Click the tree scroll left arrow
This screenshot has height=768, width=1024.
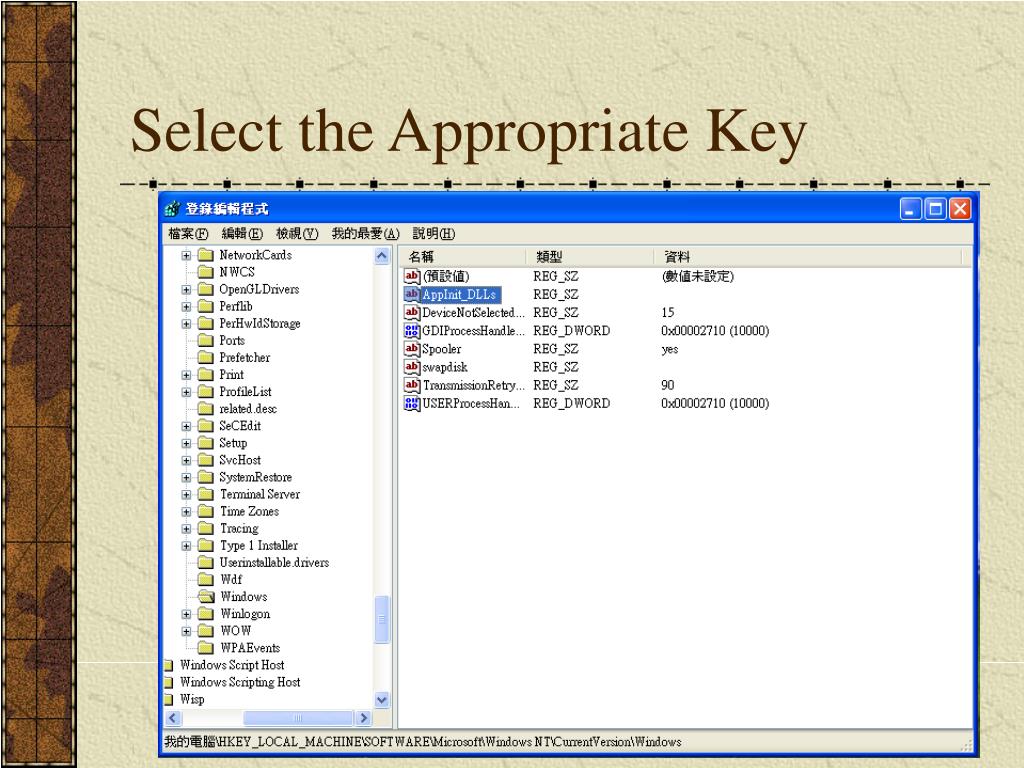172,718
